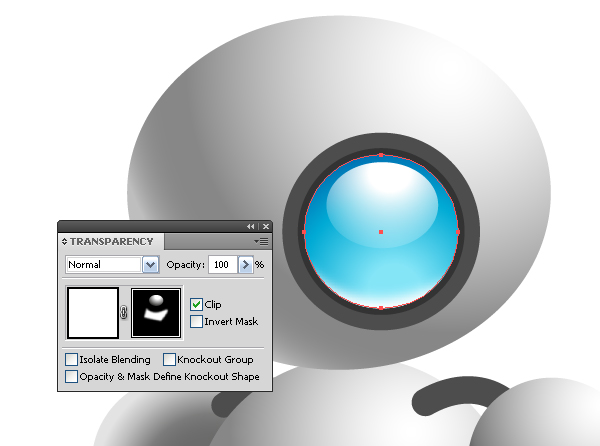
Task: Toggle the mask link chain icon
Action: coord(124,312)
